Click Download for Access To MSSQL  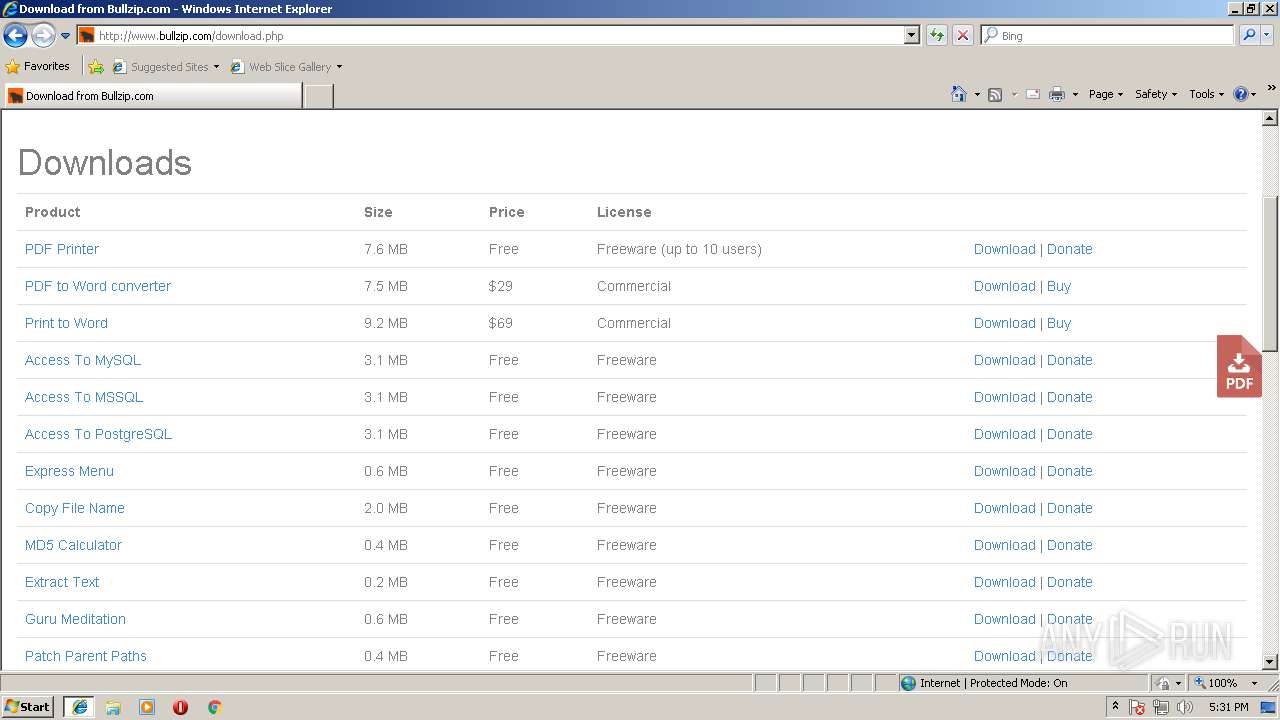1004,397
